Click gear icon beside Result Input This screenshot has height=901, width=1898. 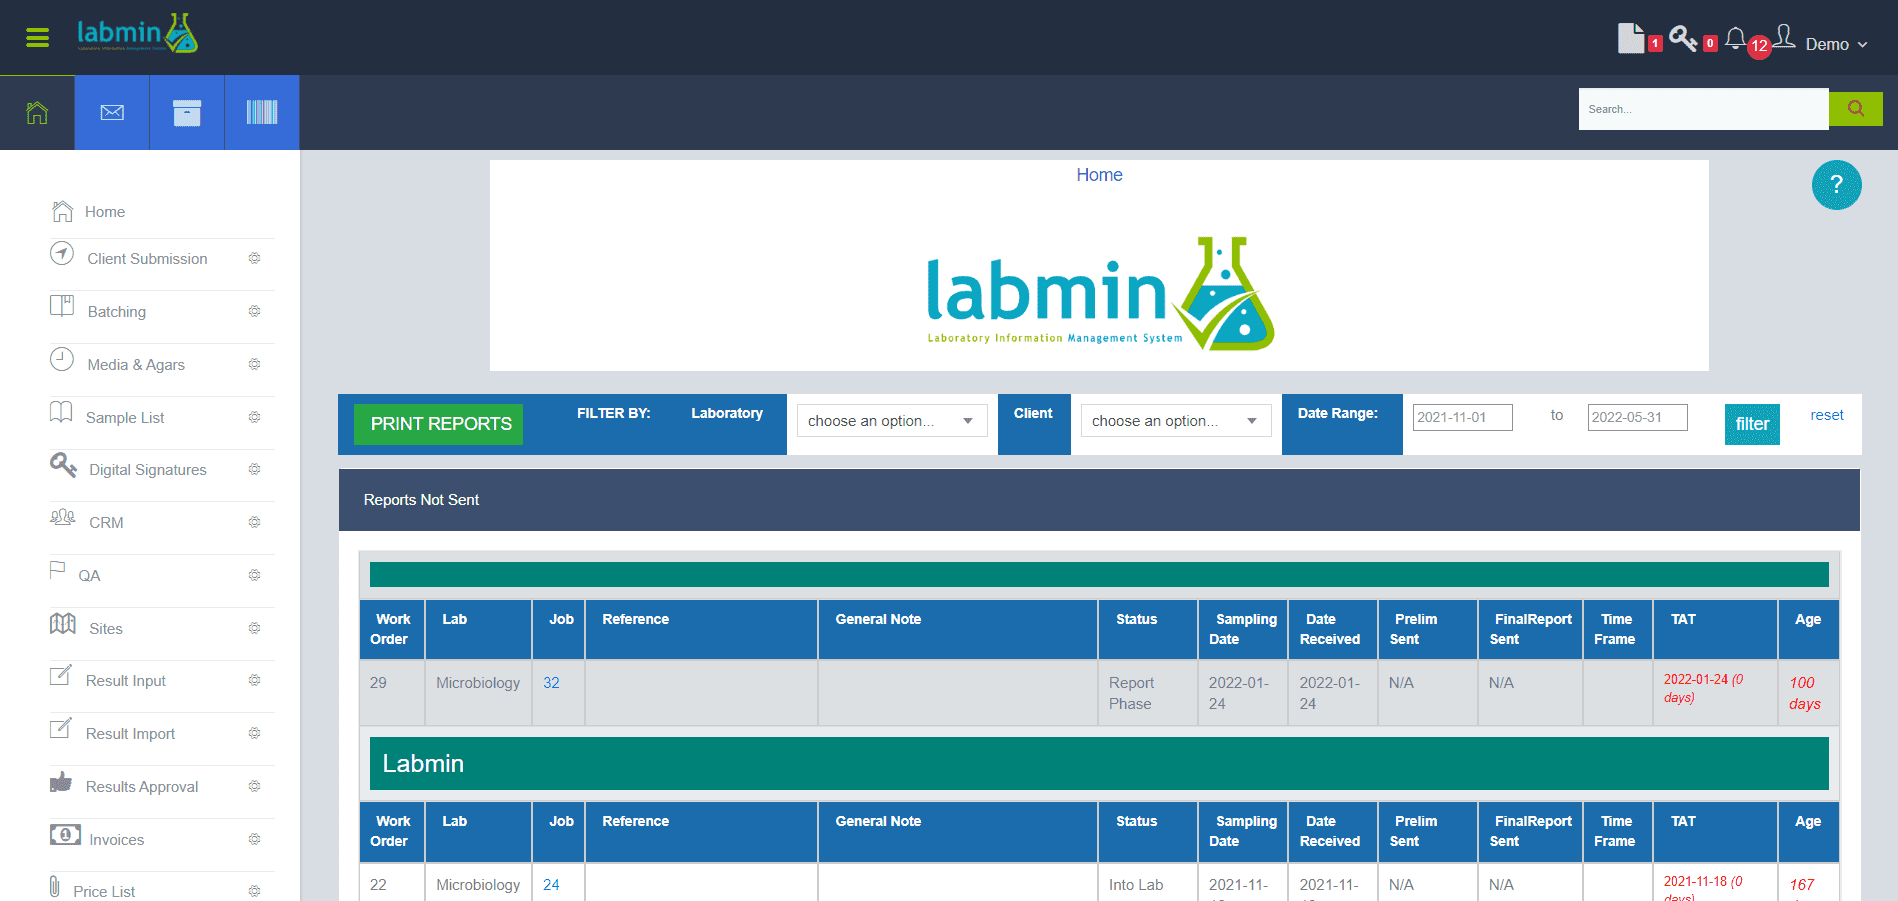[255, 680]
